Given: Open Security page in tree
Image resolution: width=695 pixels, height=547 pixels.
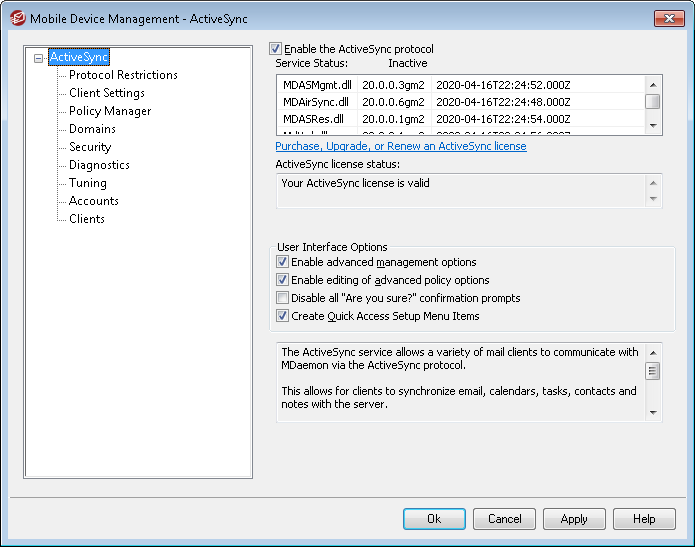Looking at the screenshot, I should pyautogui.click(x=90, y=147).
